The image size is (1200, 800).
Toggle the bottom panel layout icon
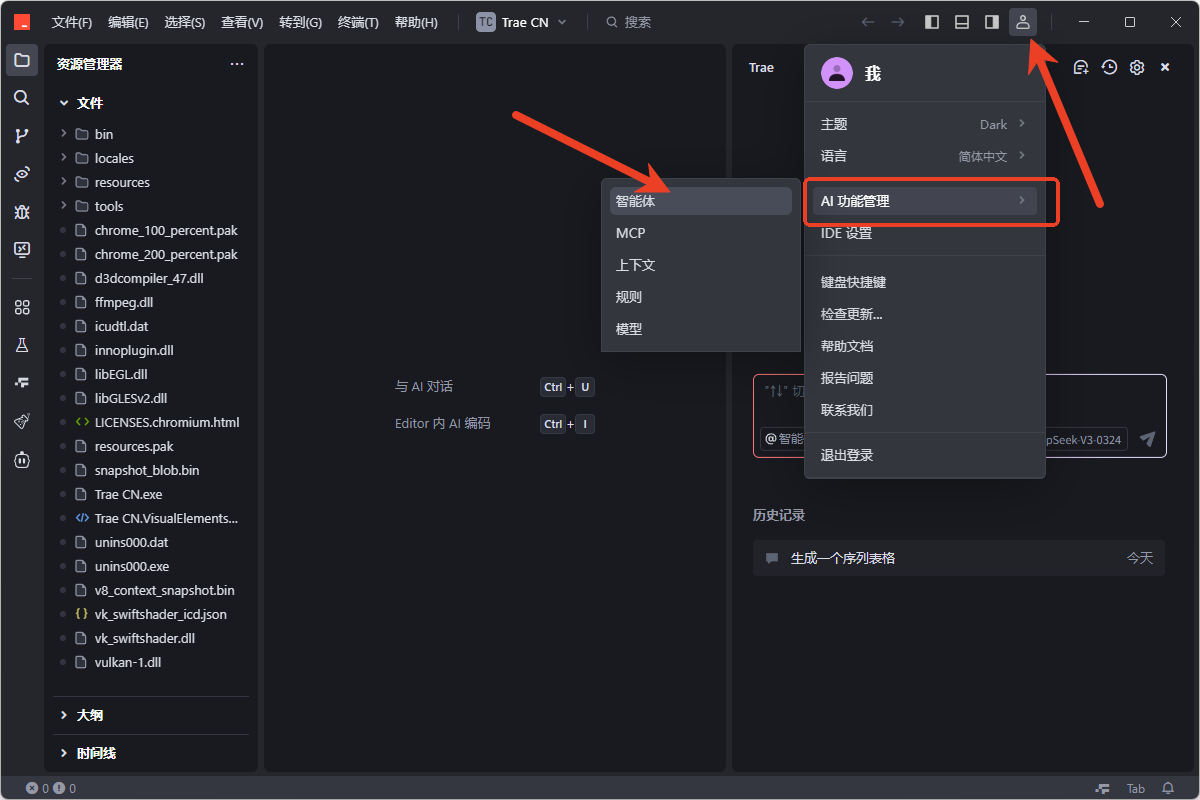coord(962,22)
